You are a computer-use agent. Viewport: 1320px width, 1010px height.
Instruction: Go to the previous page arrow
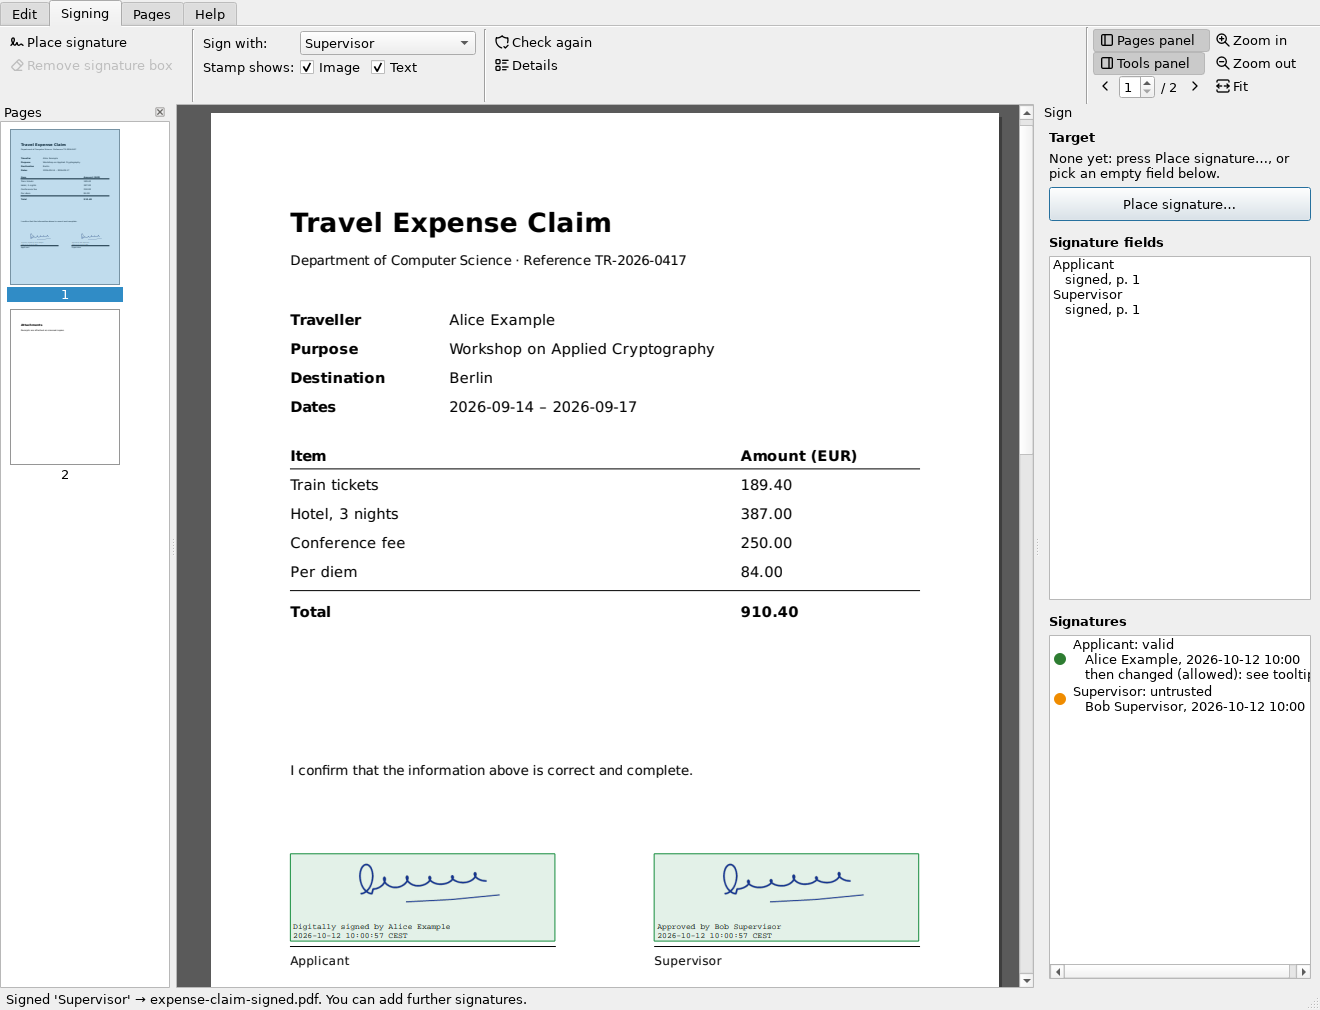click(1105, 86)
